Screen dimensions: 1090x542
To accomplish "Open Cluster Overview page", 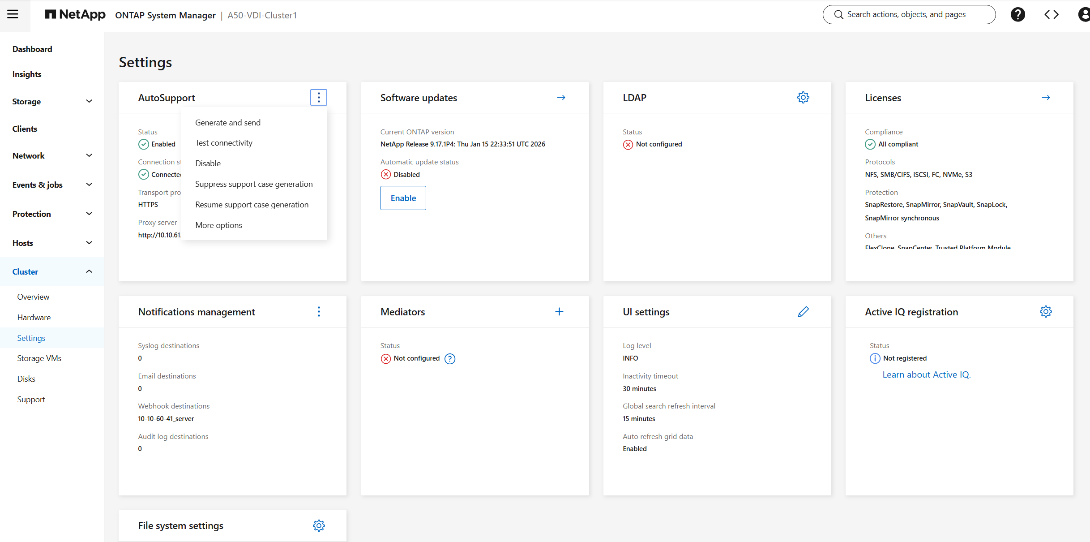I will coord(33,297).
